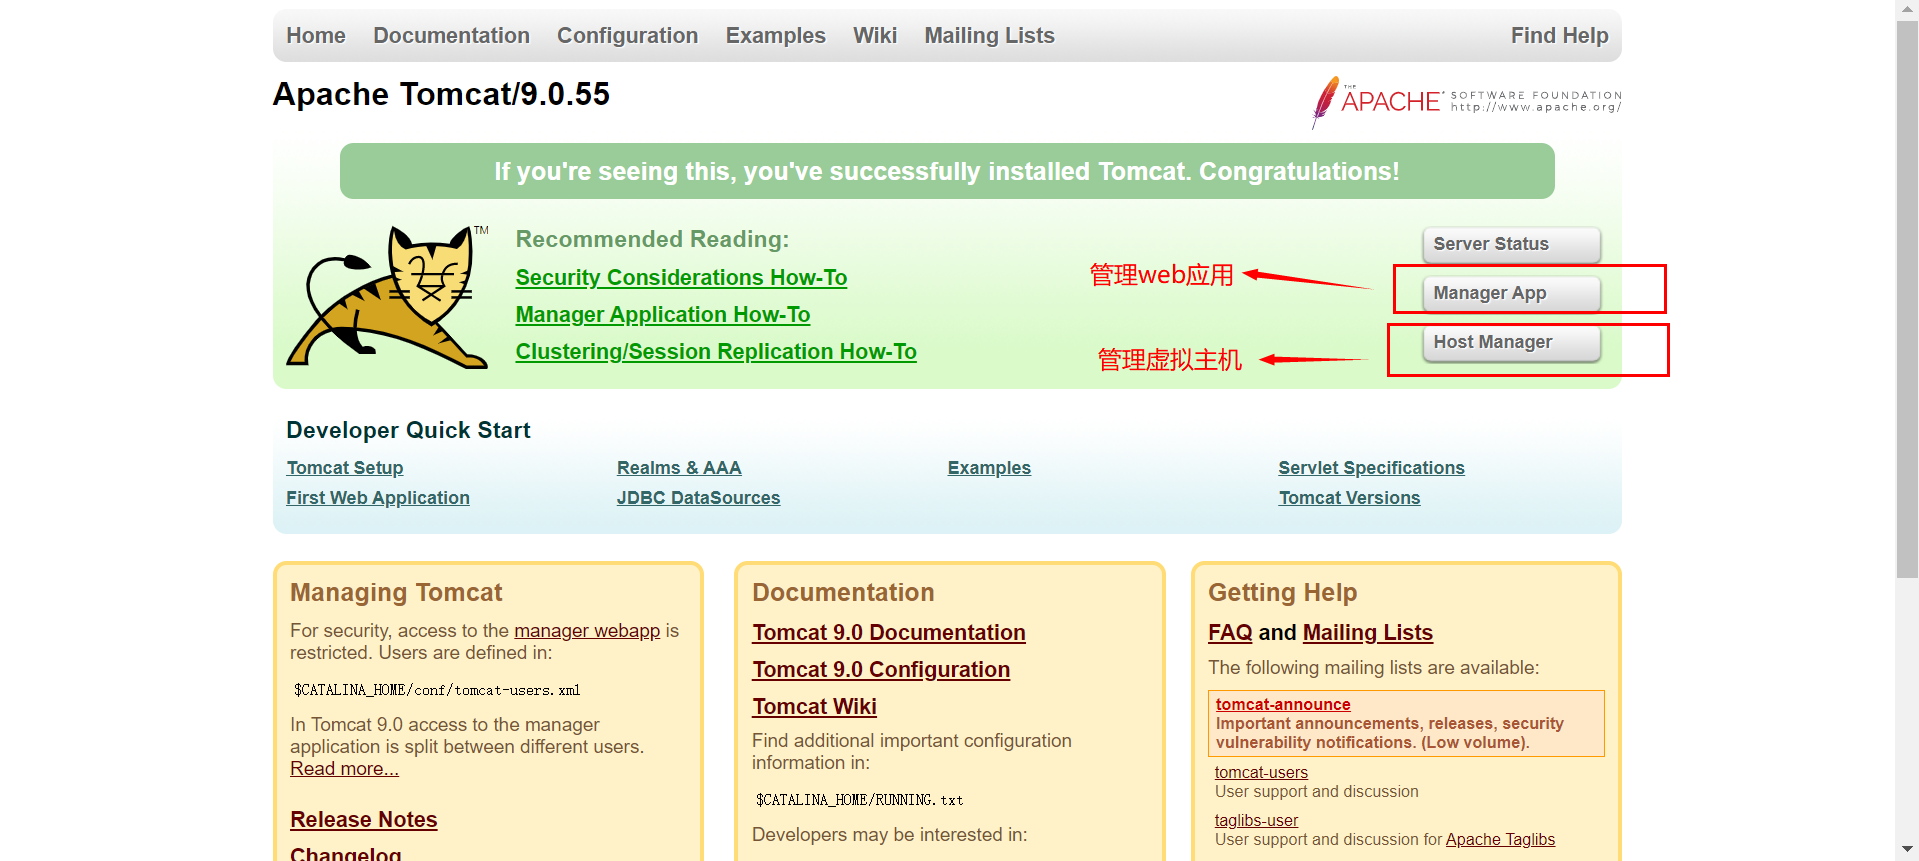Follow the Tomcat Setup link
This screenshot has width=1919, height=861.
point(345,468)
